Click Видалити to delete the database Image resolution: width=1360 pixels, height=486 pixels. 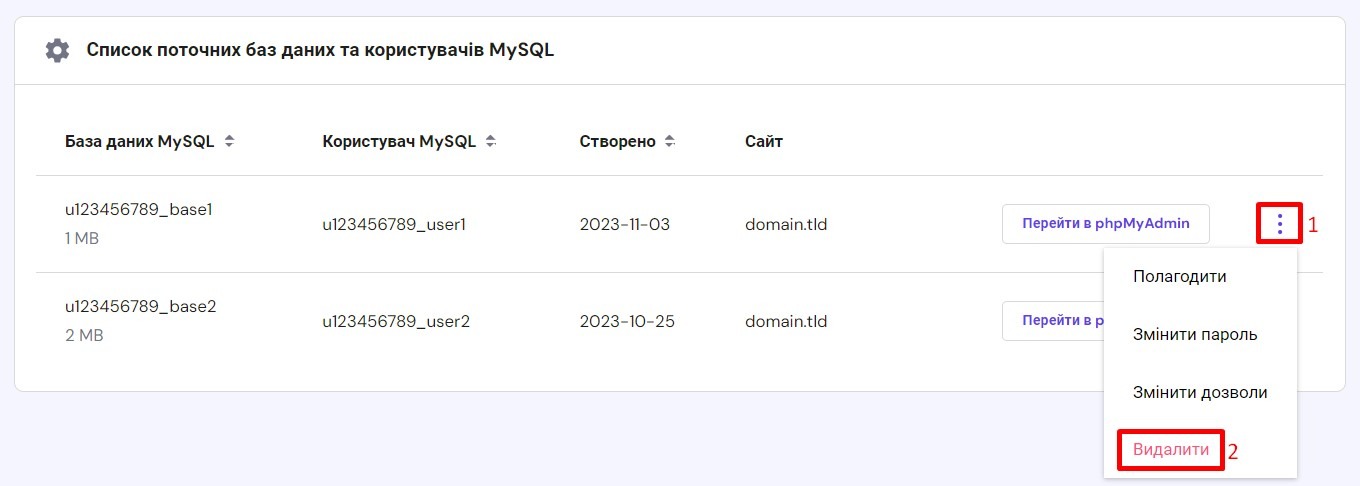point(1171,450)
